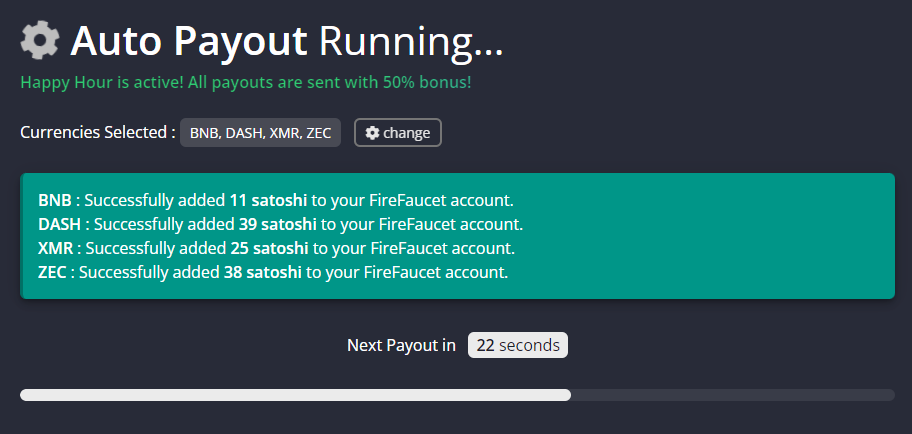
Task: Click the Currencies Selected label
Action: point(98,132)
